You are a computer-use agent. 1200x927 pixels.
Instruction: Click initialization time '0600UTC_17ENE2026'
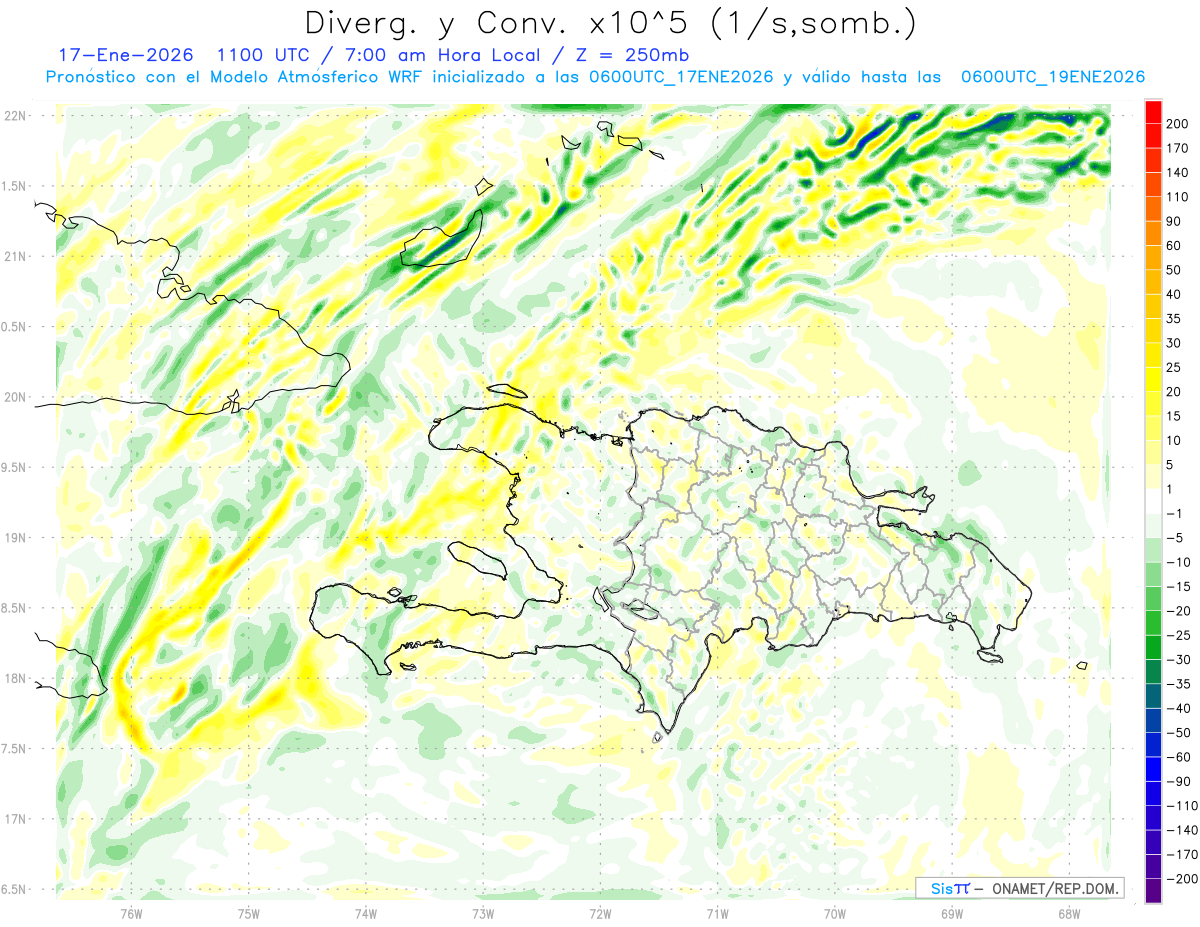[x=679, y=77]
